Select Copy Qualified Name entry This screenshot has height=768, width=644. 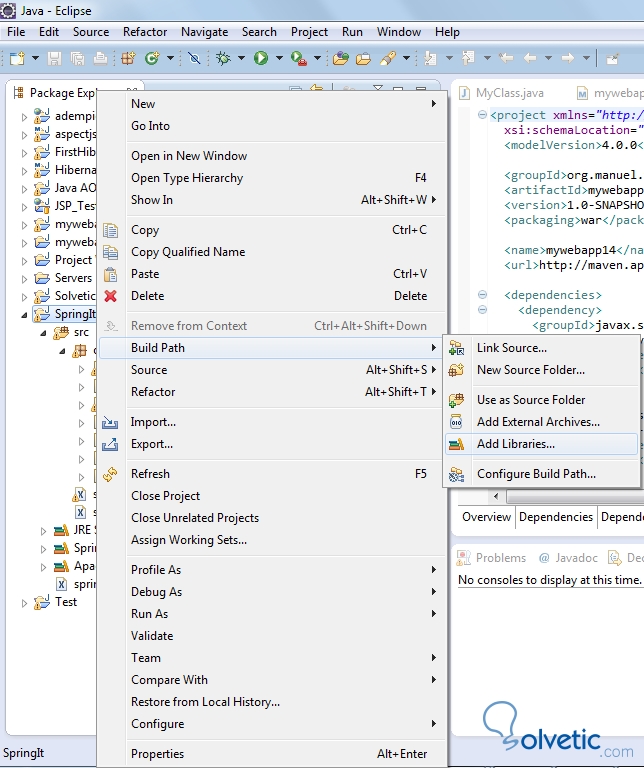tap(272, 252)
